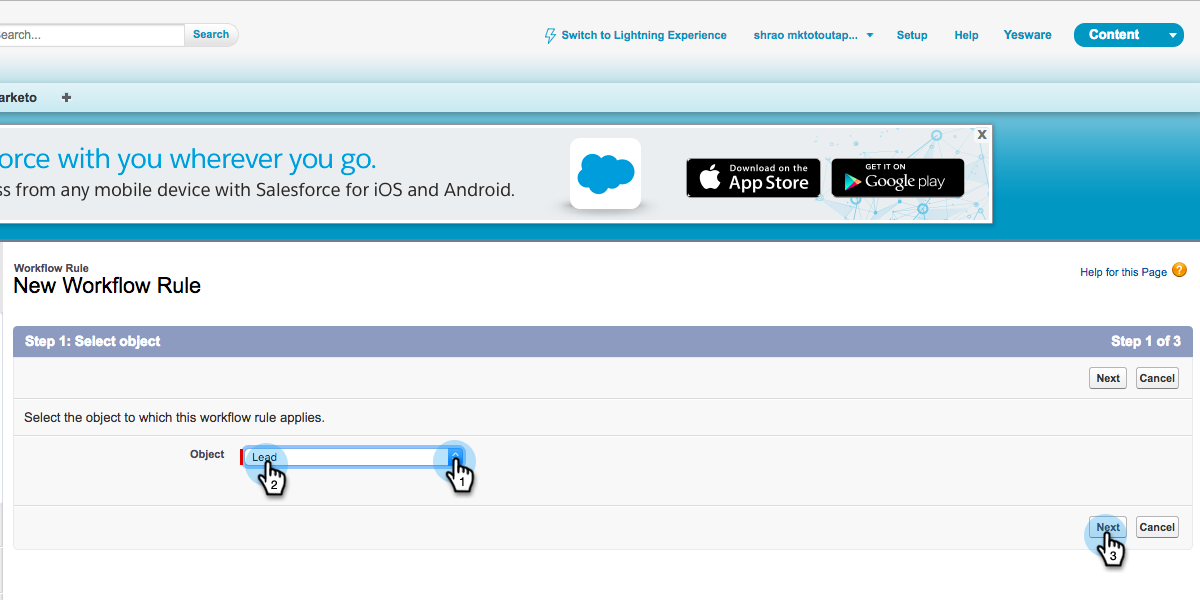Image resolution: width=1200 pixels, height=600 pixels.
Task: Click the Content app button
Action: point(1114,35)
